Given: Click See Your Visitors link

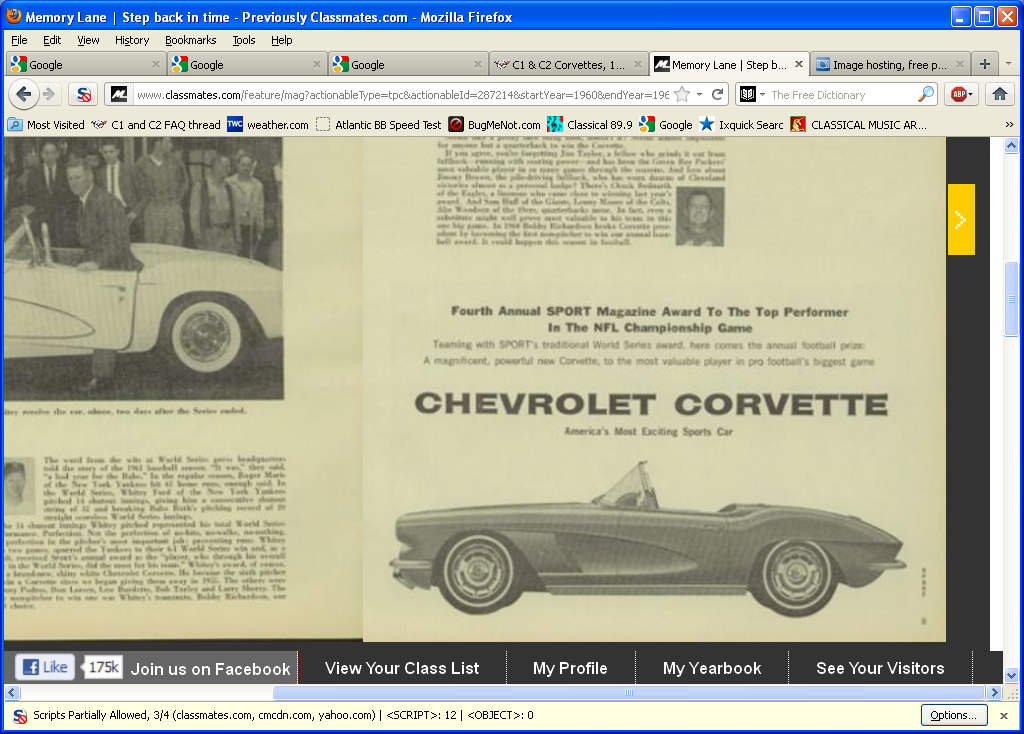Looking at the screenshot, I should pos(880,668).
